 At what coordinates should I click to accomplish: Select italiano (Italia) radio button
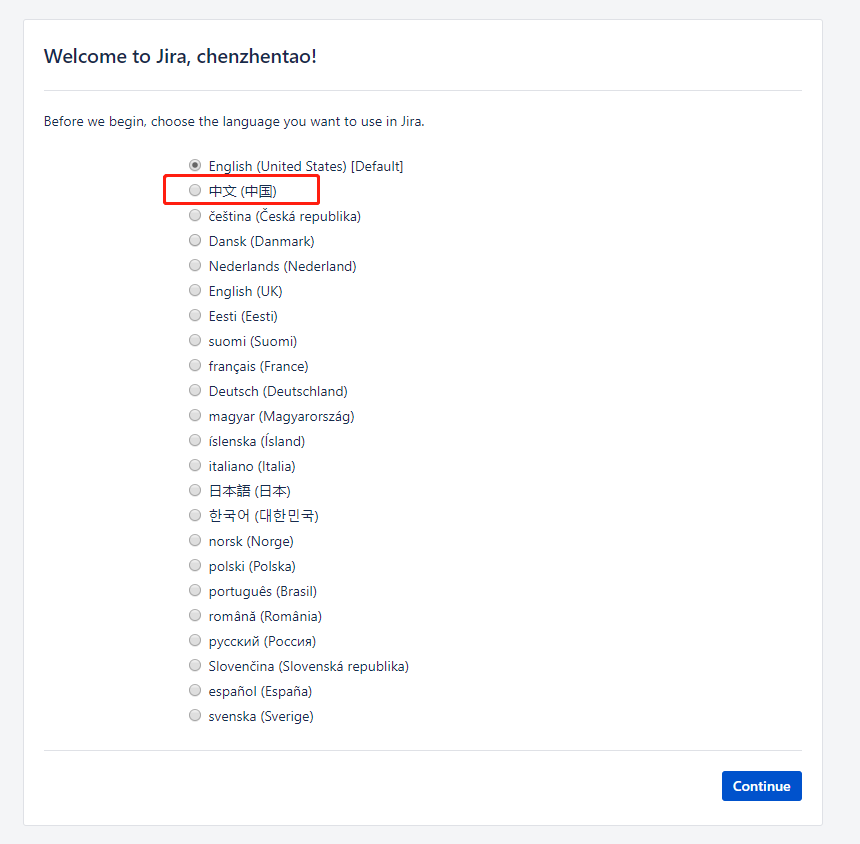click(x=195, y=466)
